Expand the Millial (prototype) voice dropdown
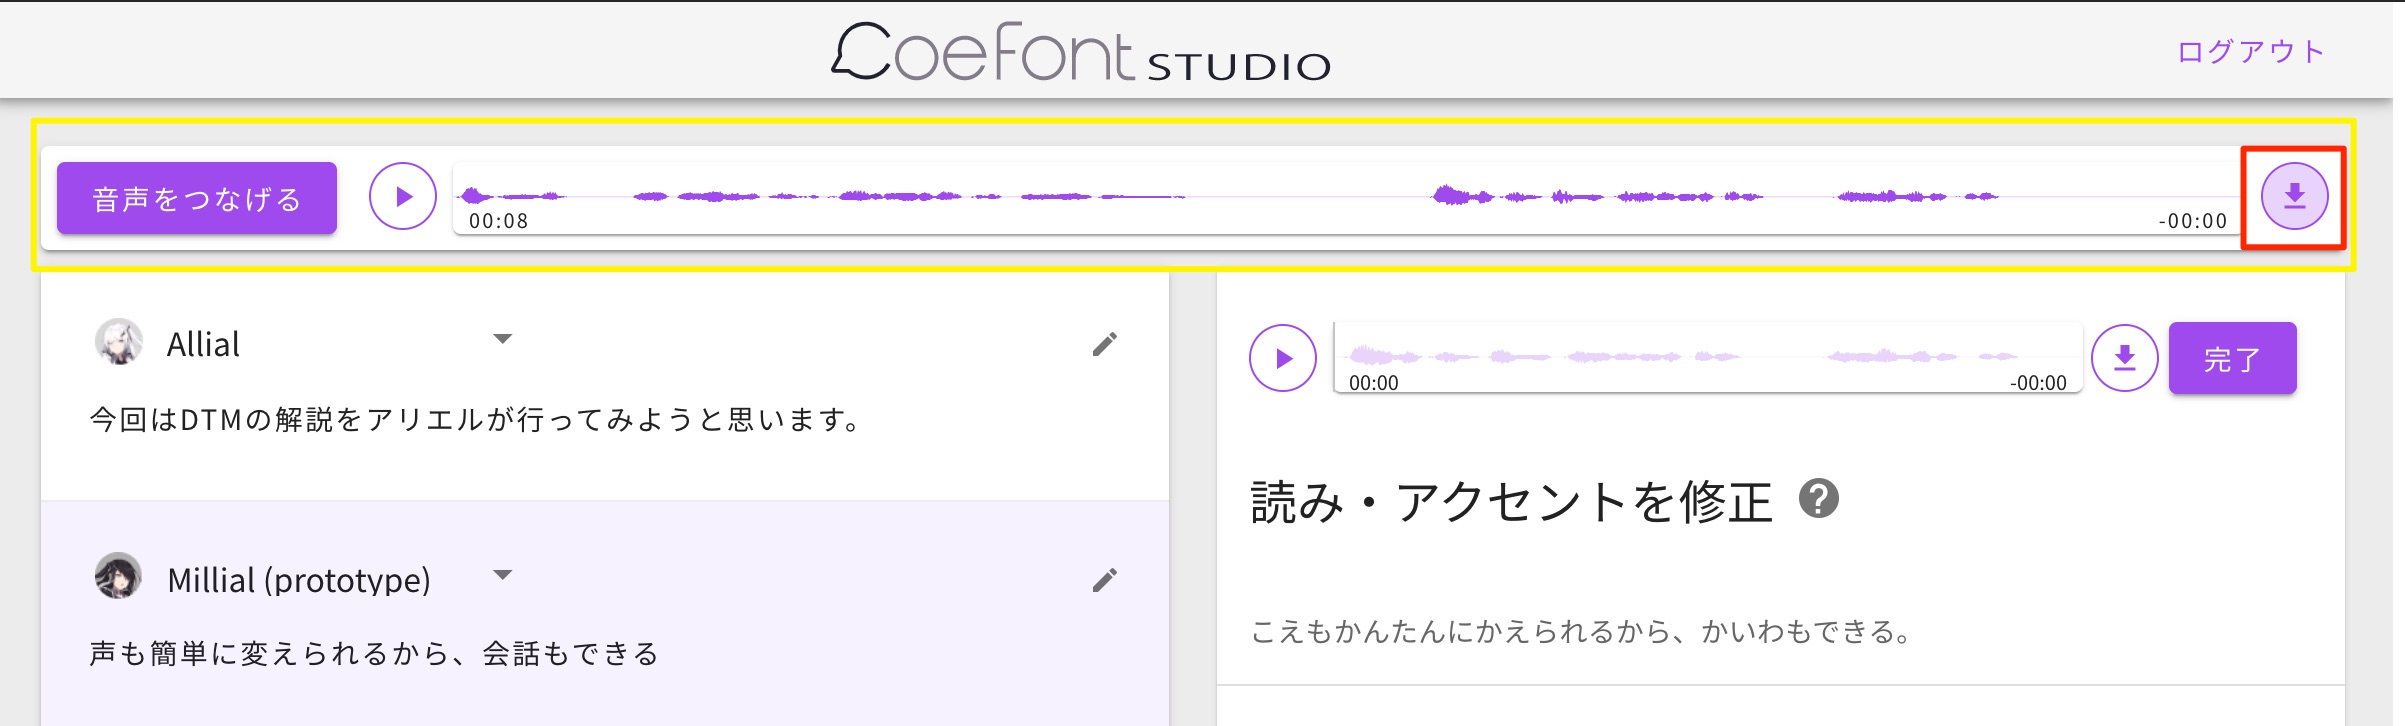This screenshot has width=2405, height=726. point(503,575)
